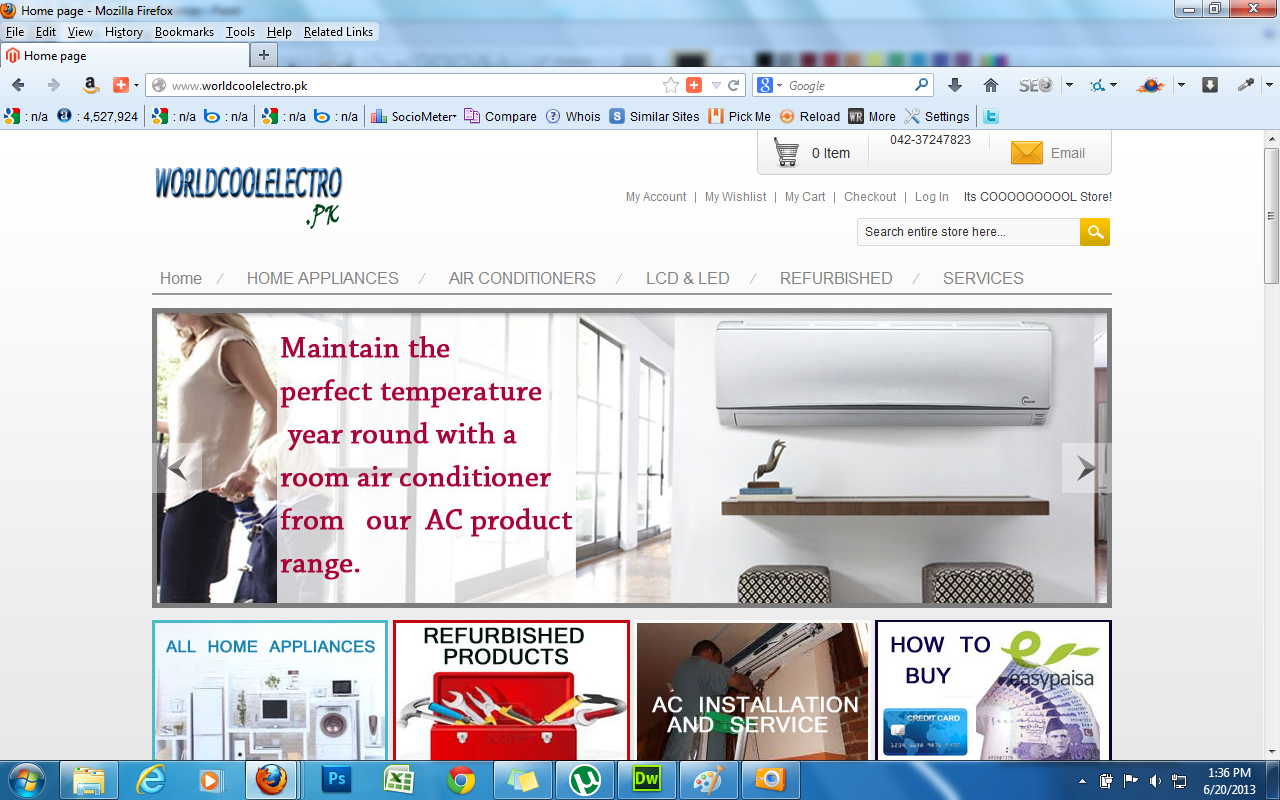Click the Log In link
This screenshot has height=800, width=1280.
click(x=932, y=197)
